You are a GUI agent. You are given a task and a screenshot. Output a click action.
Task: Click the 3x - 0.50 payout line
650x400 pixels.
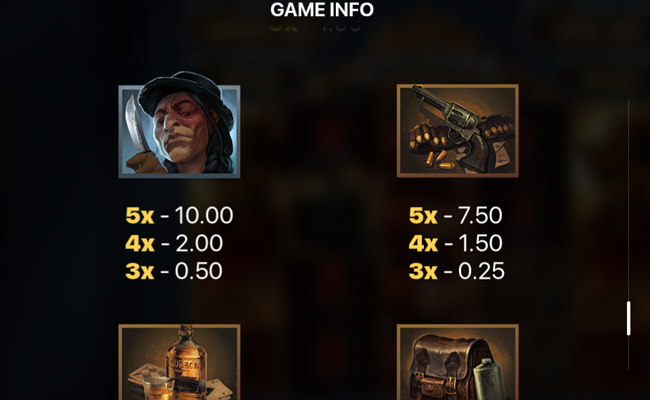click(x=174, y=271)
